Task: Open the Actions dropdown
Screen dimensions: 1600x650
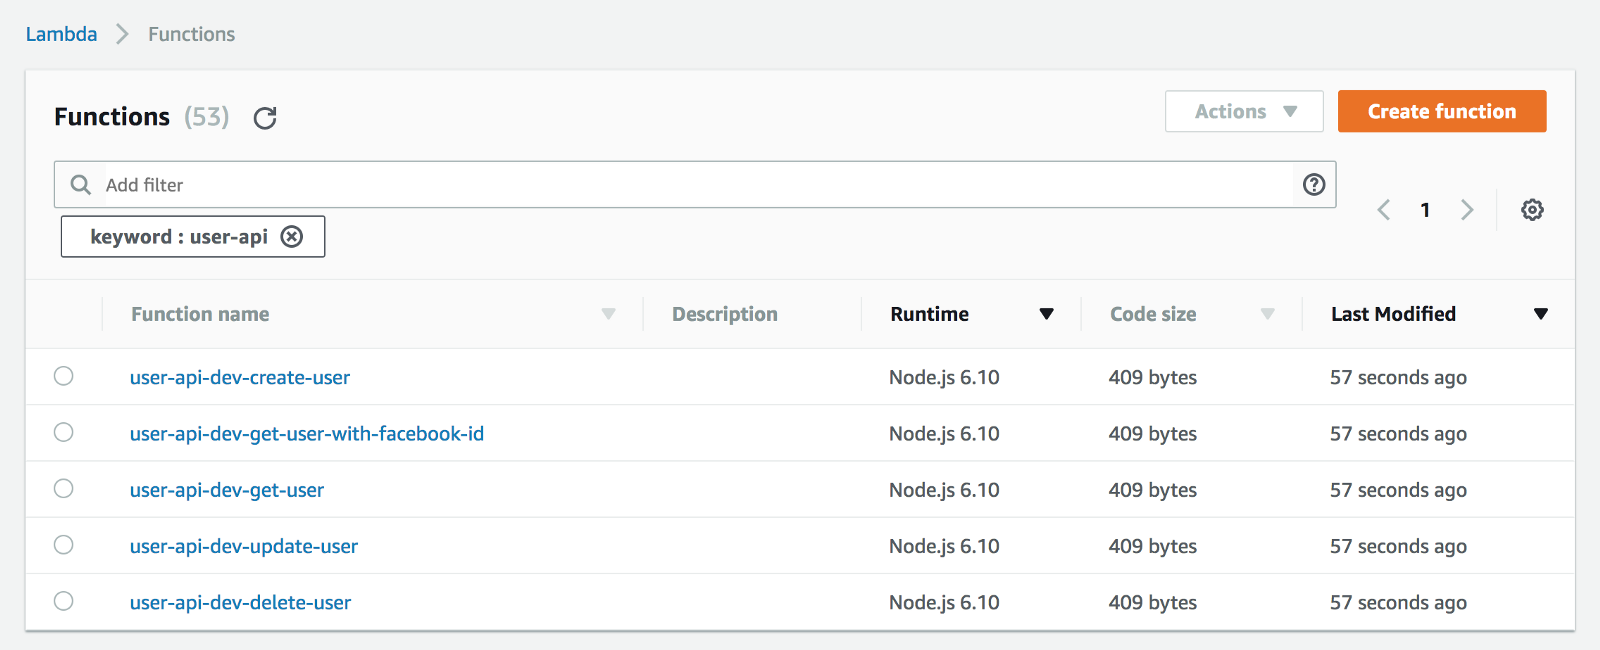Action: pos(1244,111)
